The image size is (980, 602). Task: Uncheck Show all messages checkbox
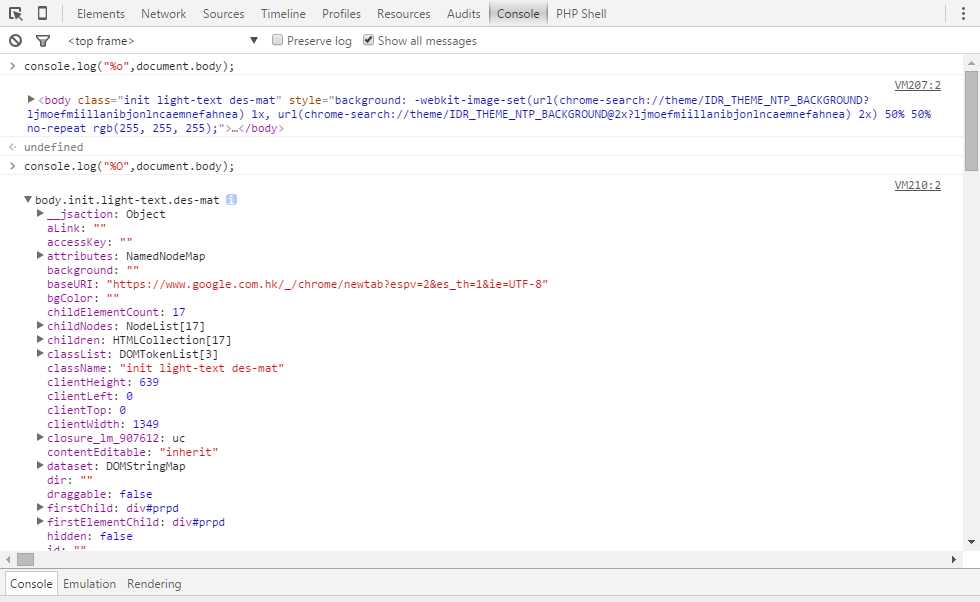369,40
